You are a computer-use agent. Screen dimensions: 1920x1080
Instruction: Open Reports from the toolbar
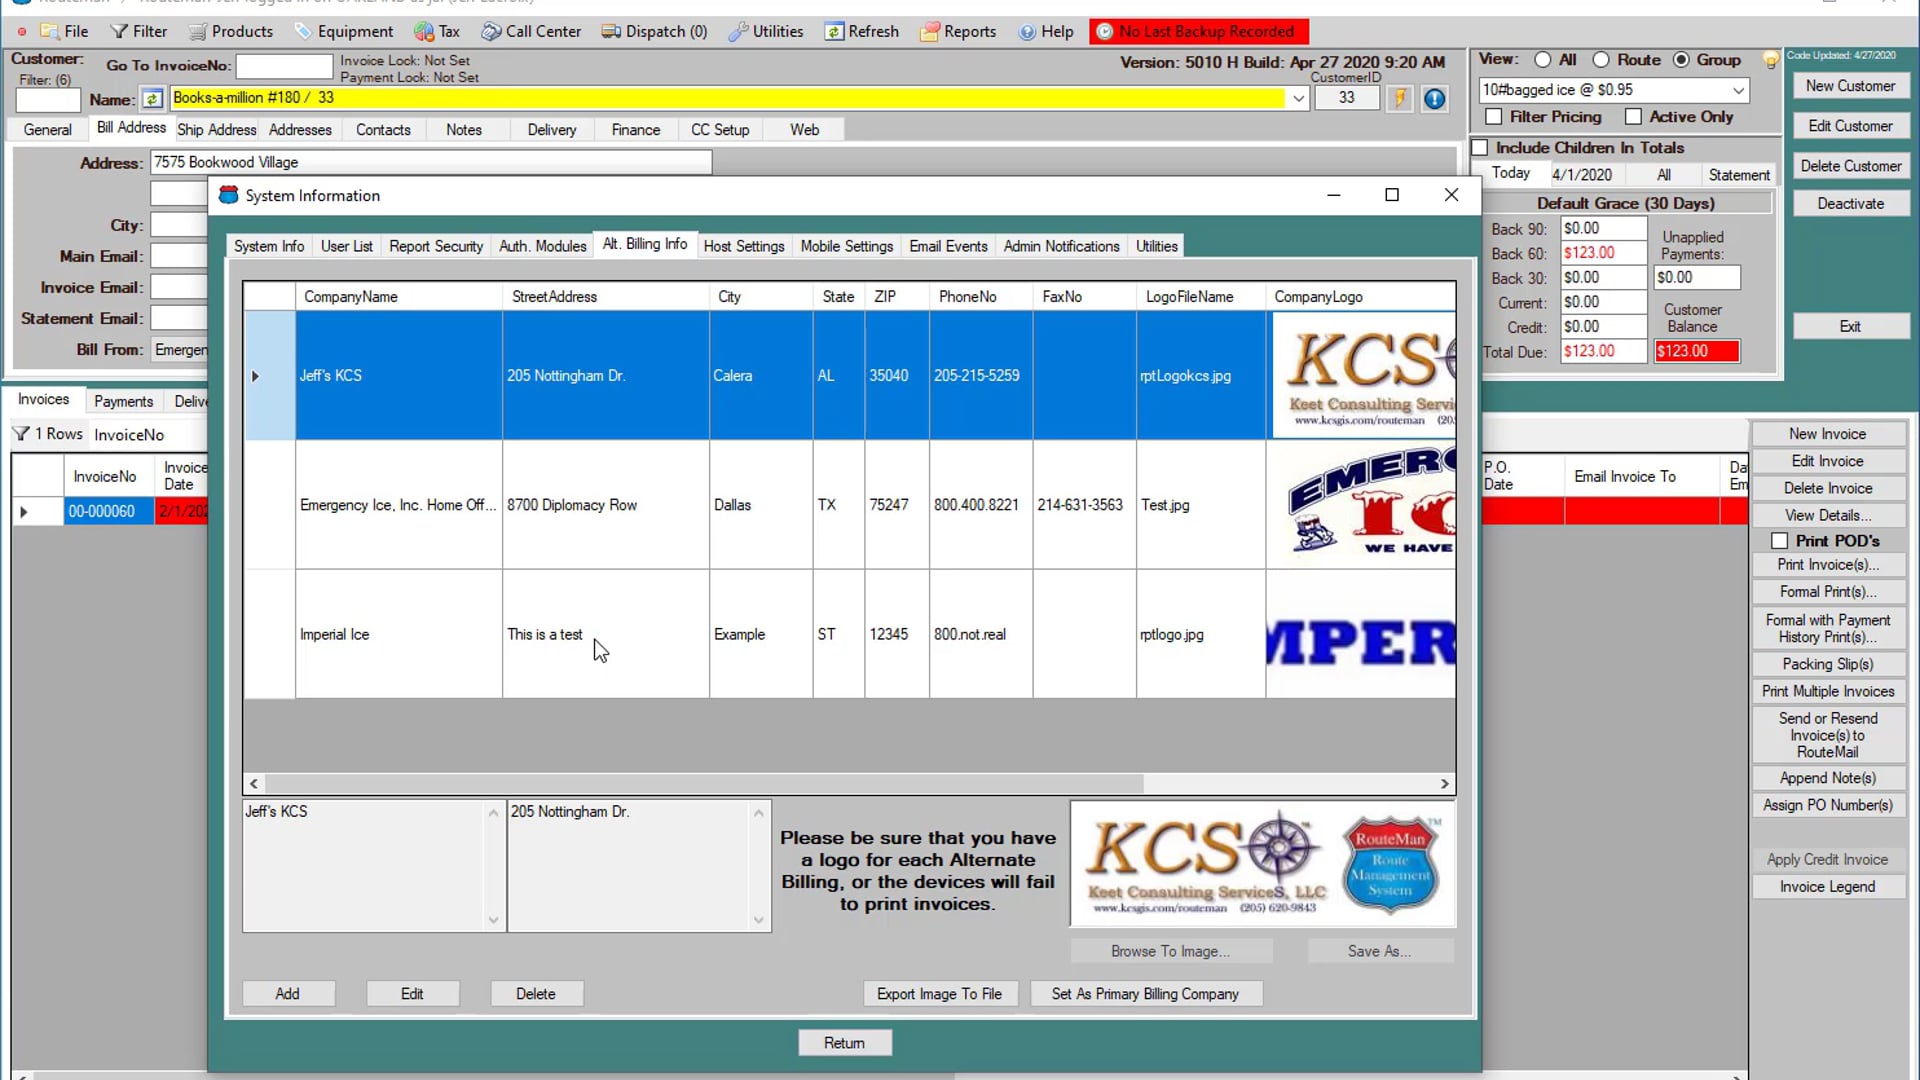coord(958,31)
